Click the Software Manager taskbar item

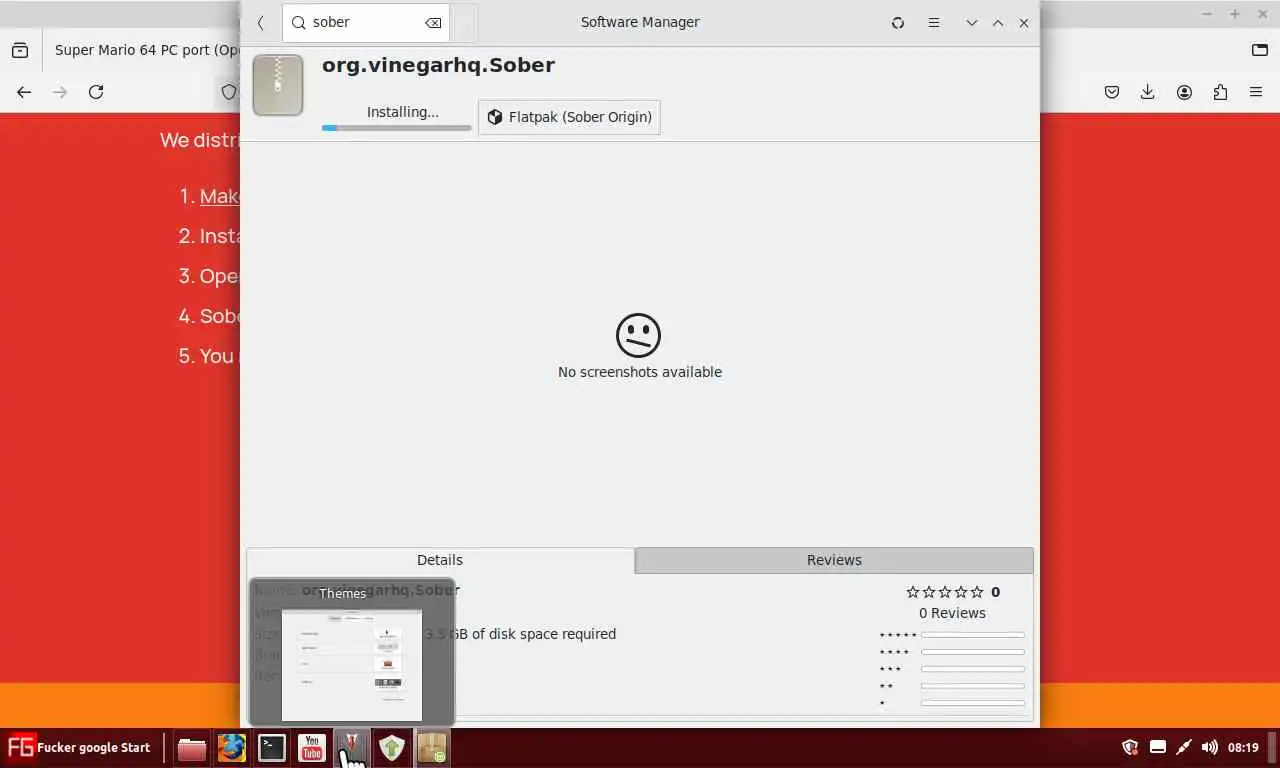(432, 748)
